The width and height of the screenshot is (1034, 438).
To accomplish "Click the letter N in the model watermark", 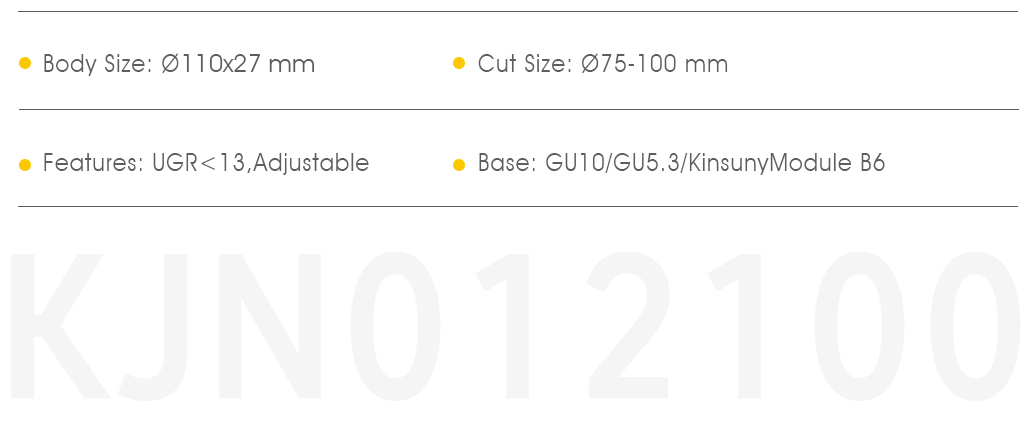I will tap(270, 326).
